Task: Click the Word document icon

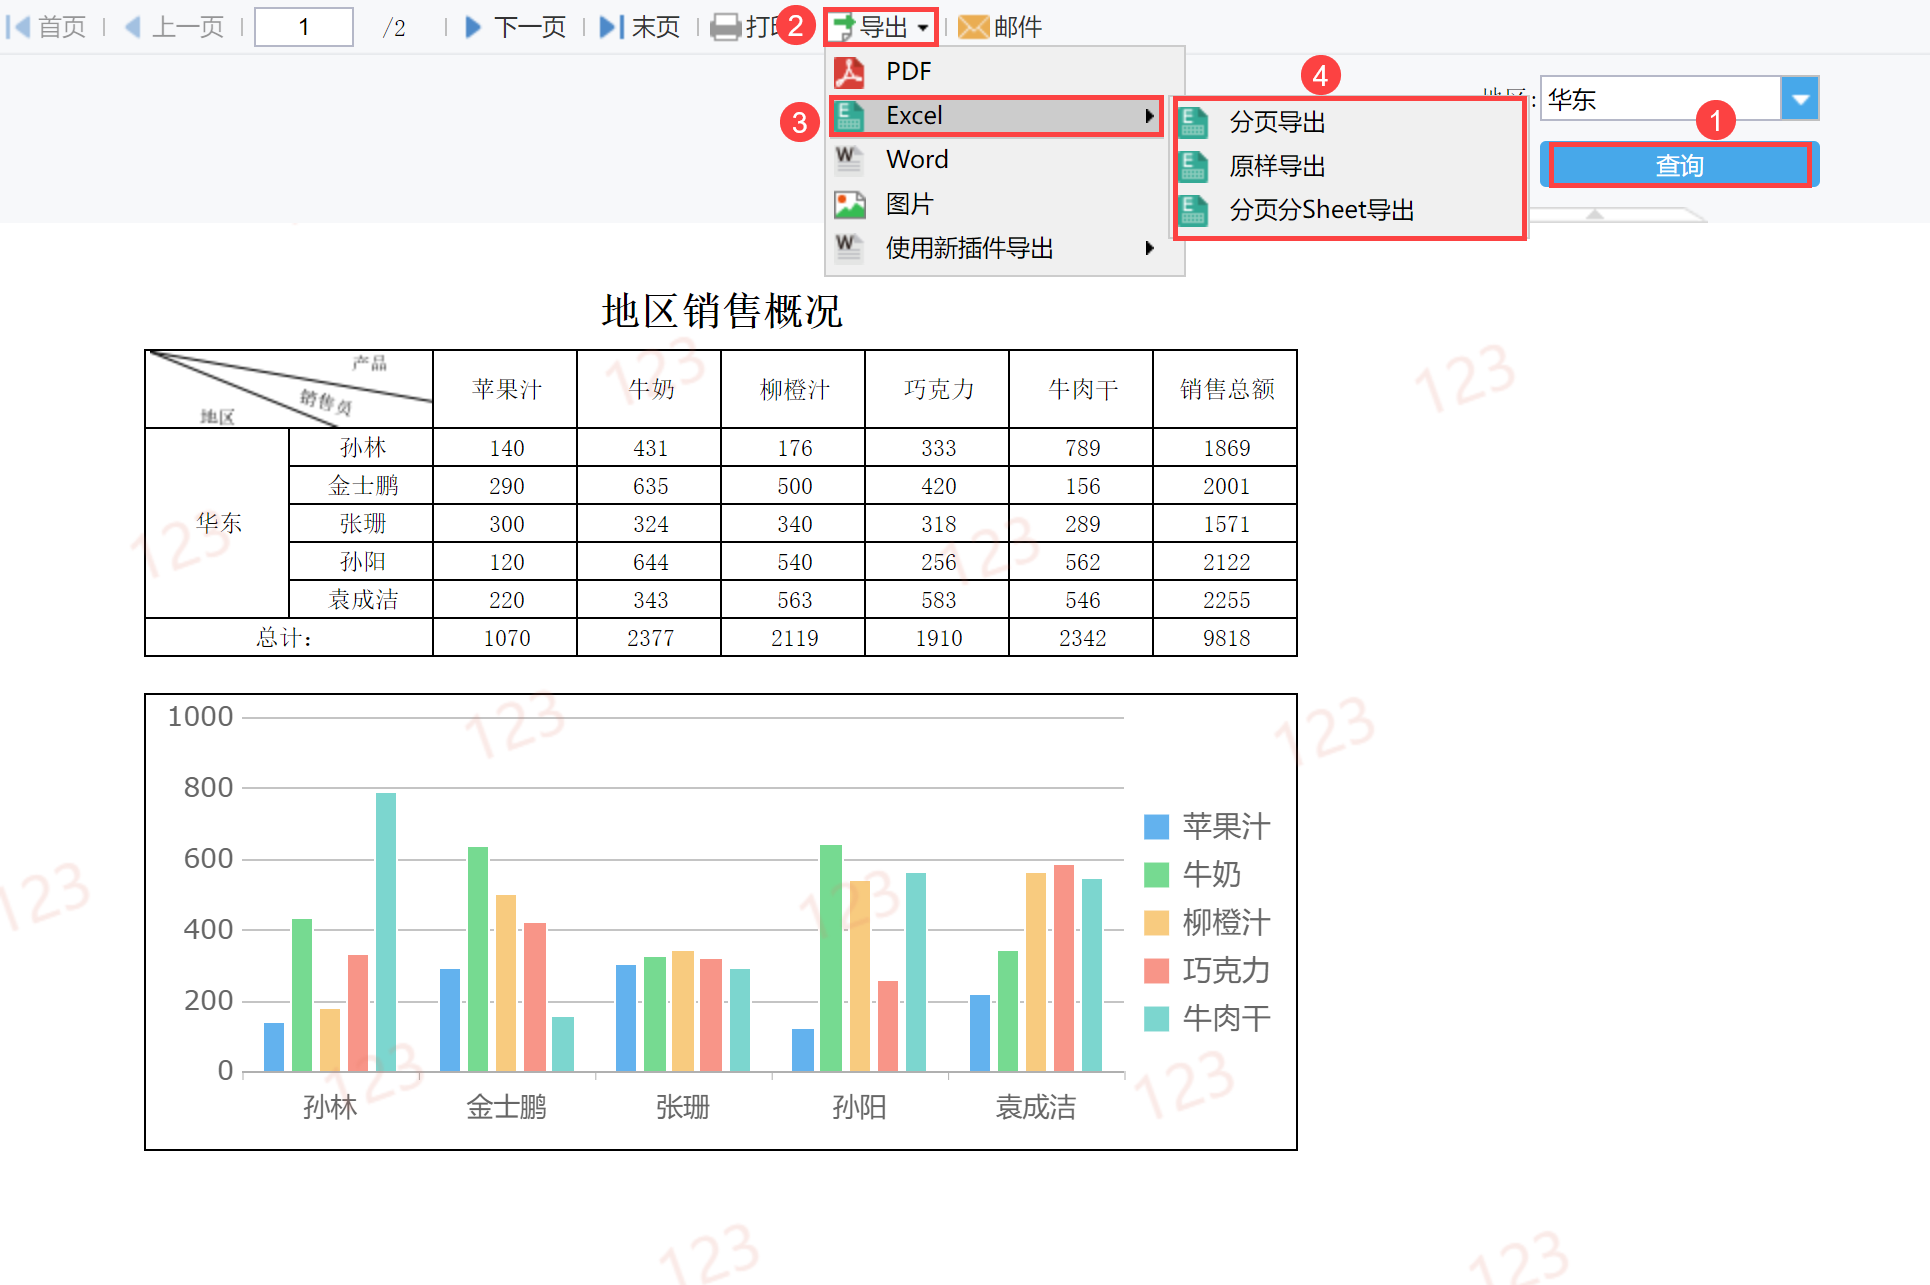Action: (x=849, y=160)
